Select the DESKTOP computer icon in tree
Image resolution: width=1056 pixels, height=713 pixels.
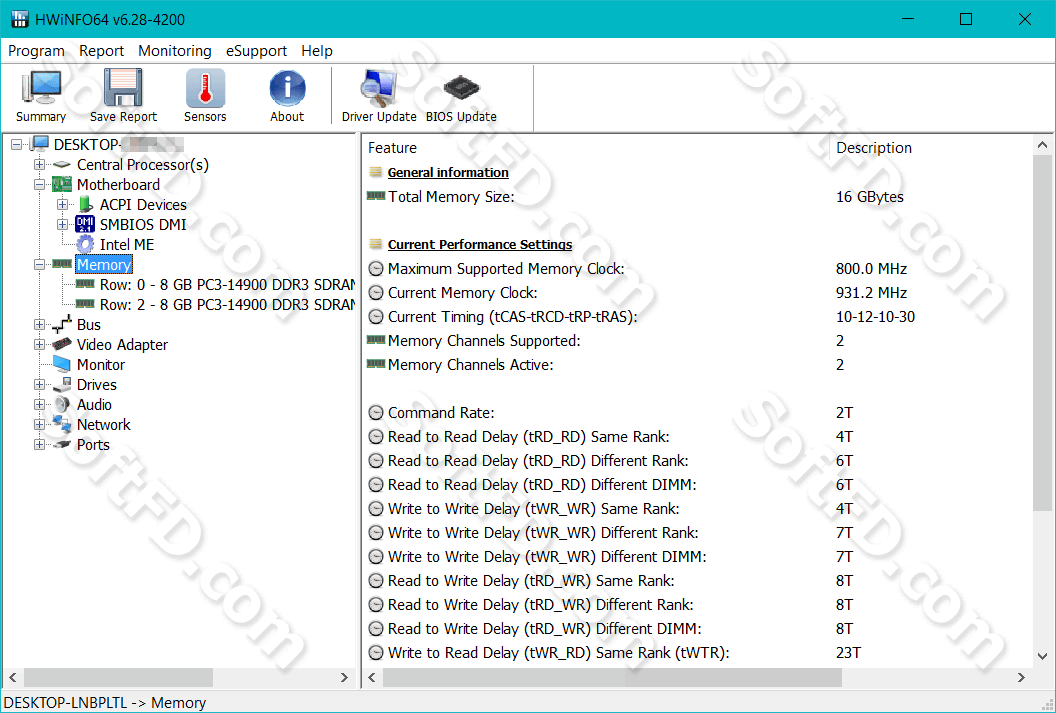tap(40, 144)
